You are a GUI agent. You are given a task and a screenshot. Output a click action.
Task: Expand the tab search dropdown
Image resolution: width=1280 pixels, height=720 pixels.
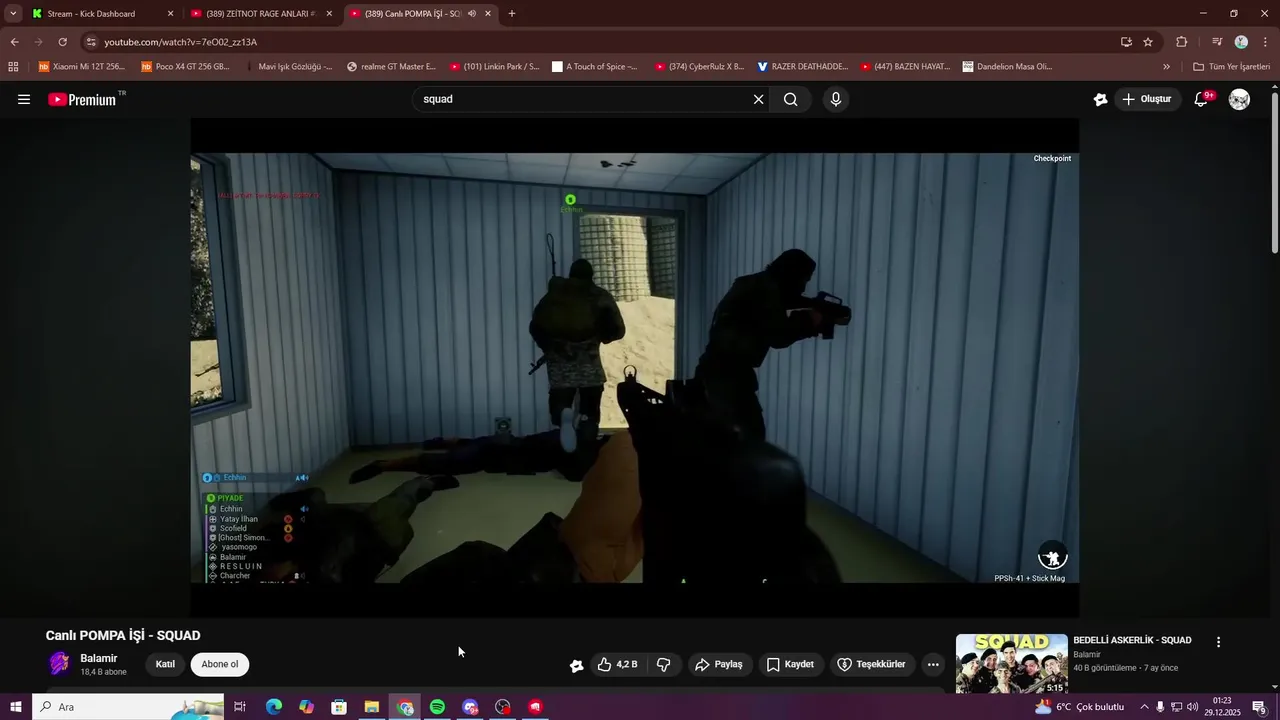tap(13, 14)
